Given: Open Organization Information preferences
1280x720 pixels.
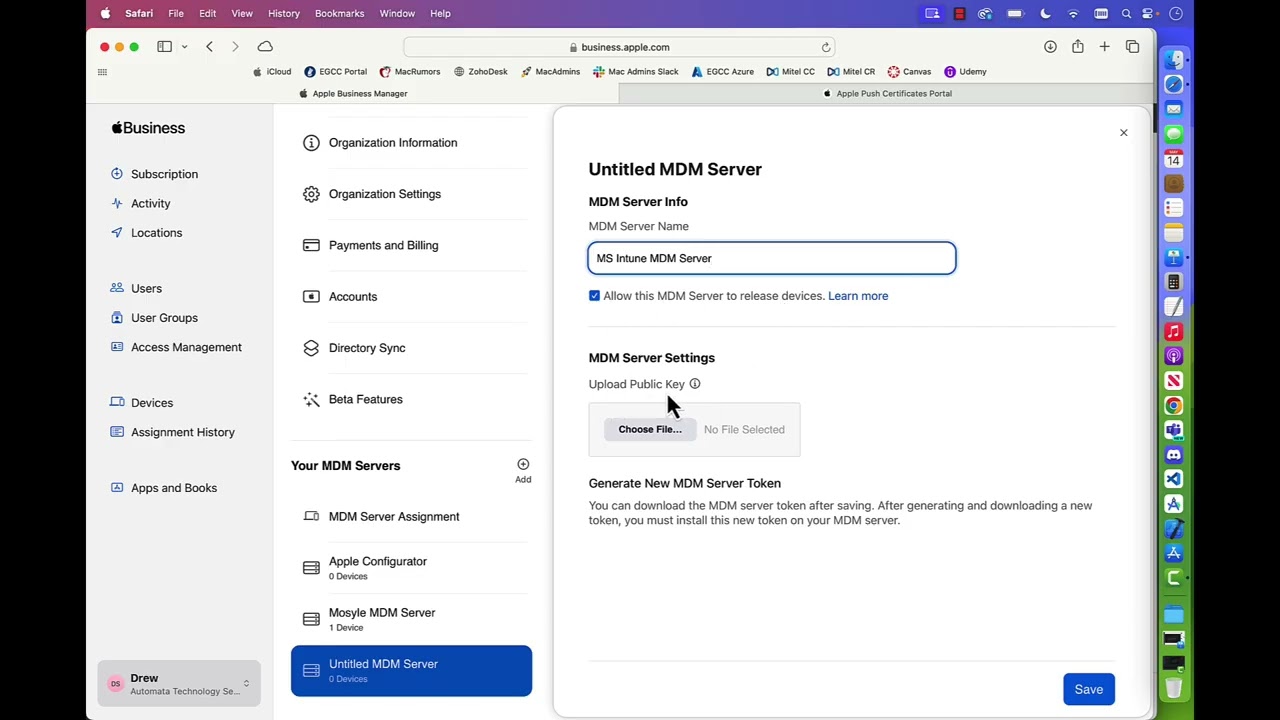Looking at the screenshot, I should tap(411, 143).
